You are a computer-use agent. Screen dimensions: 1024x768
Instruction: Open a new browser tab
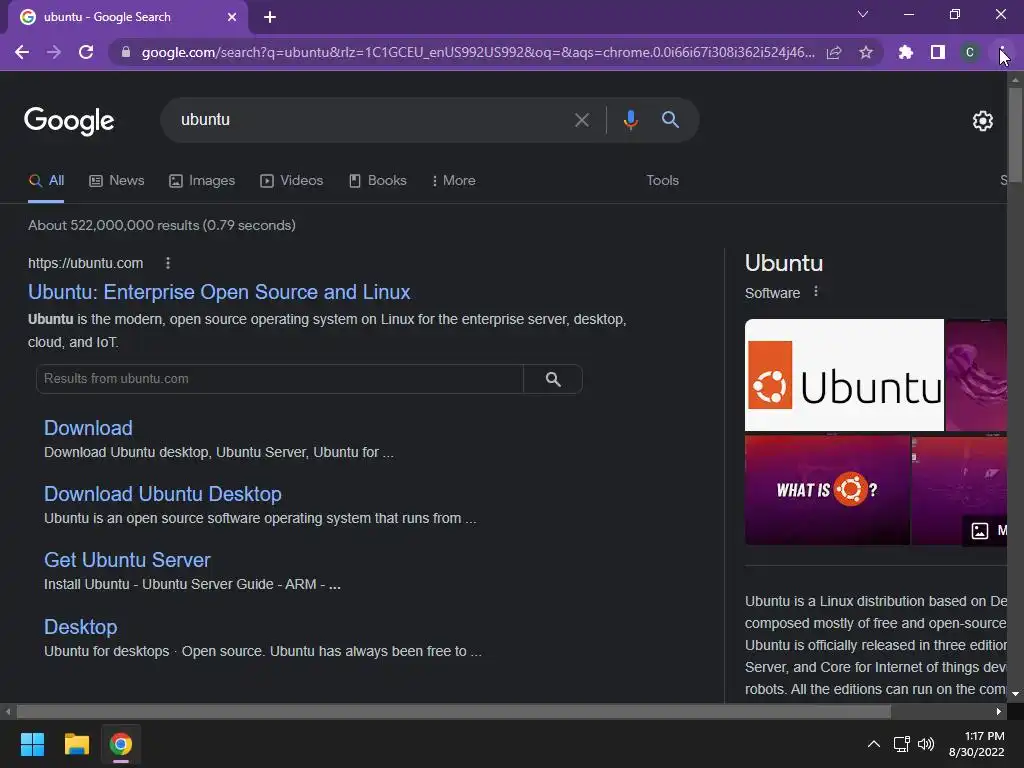270,17
